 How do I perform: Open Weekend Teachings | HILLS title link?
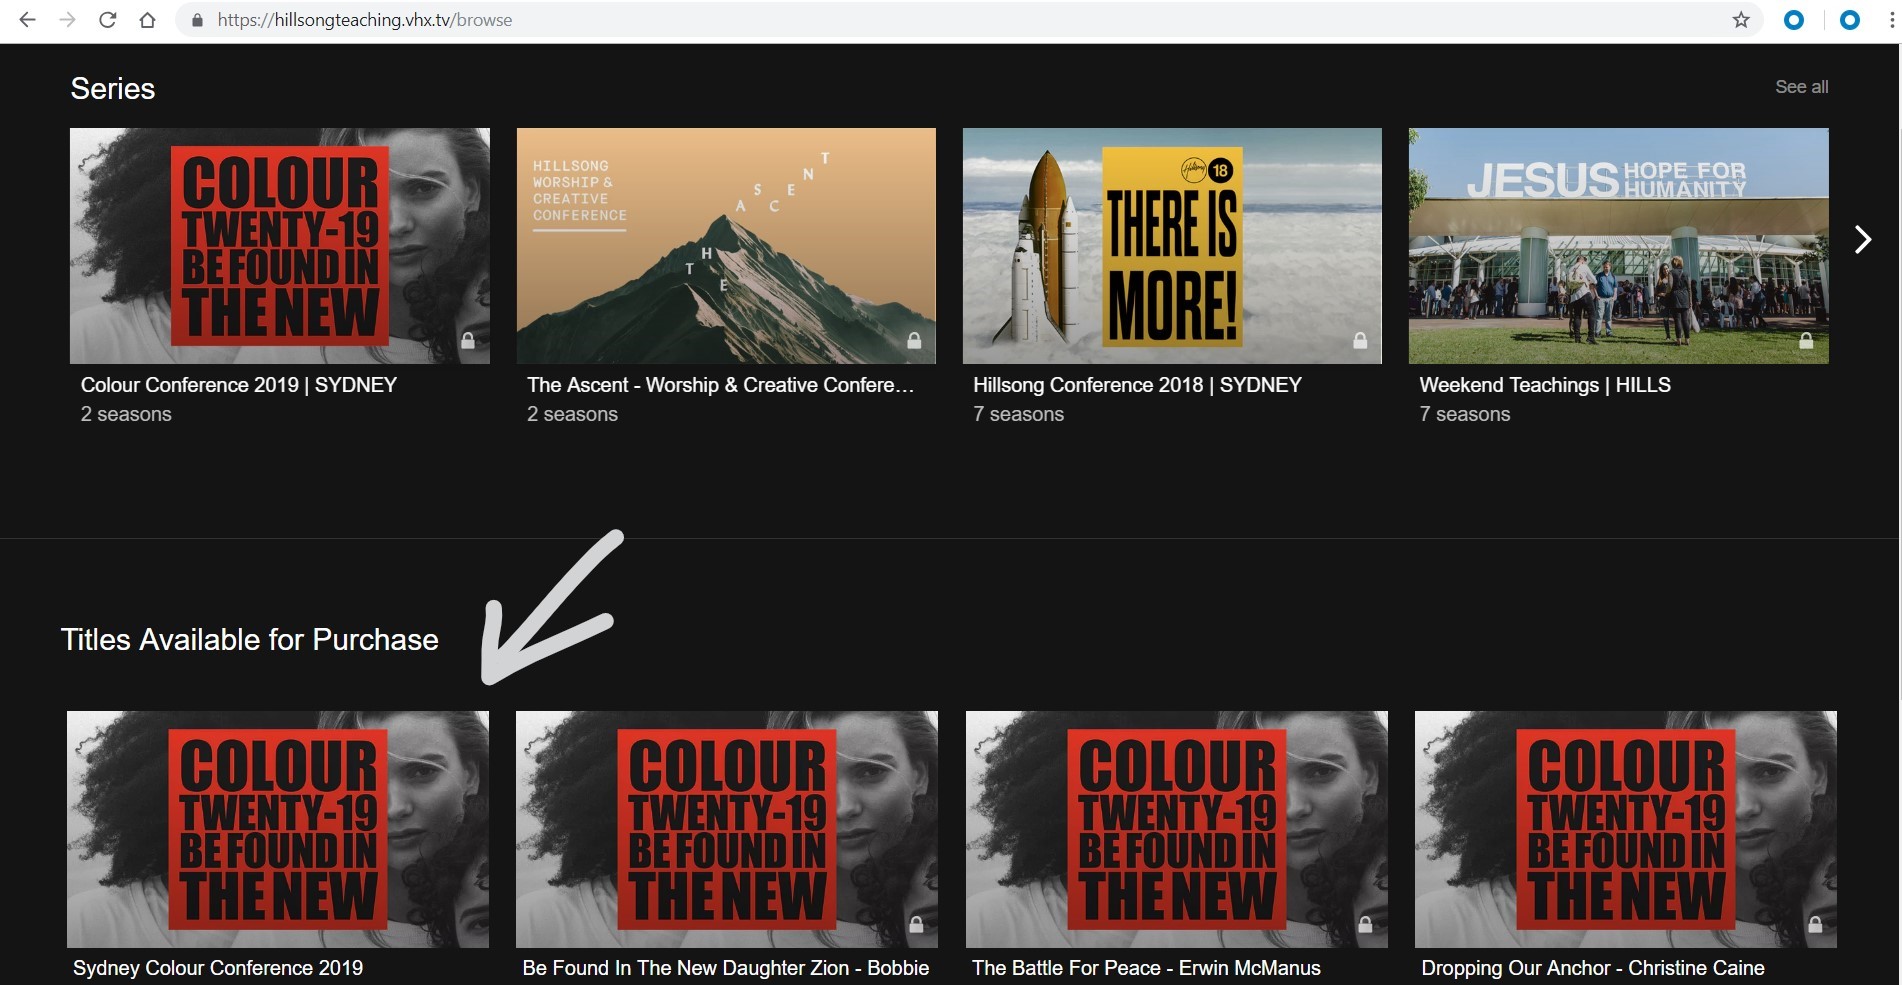coord(1545,385)
